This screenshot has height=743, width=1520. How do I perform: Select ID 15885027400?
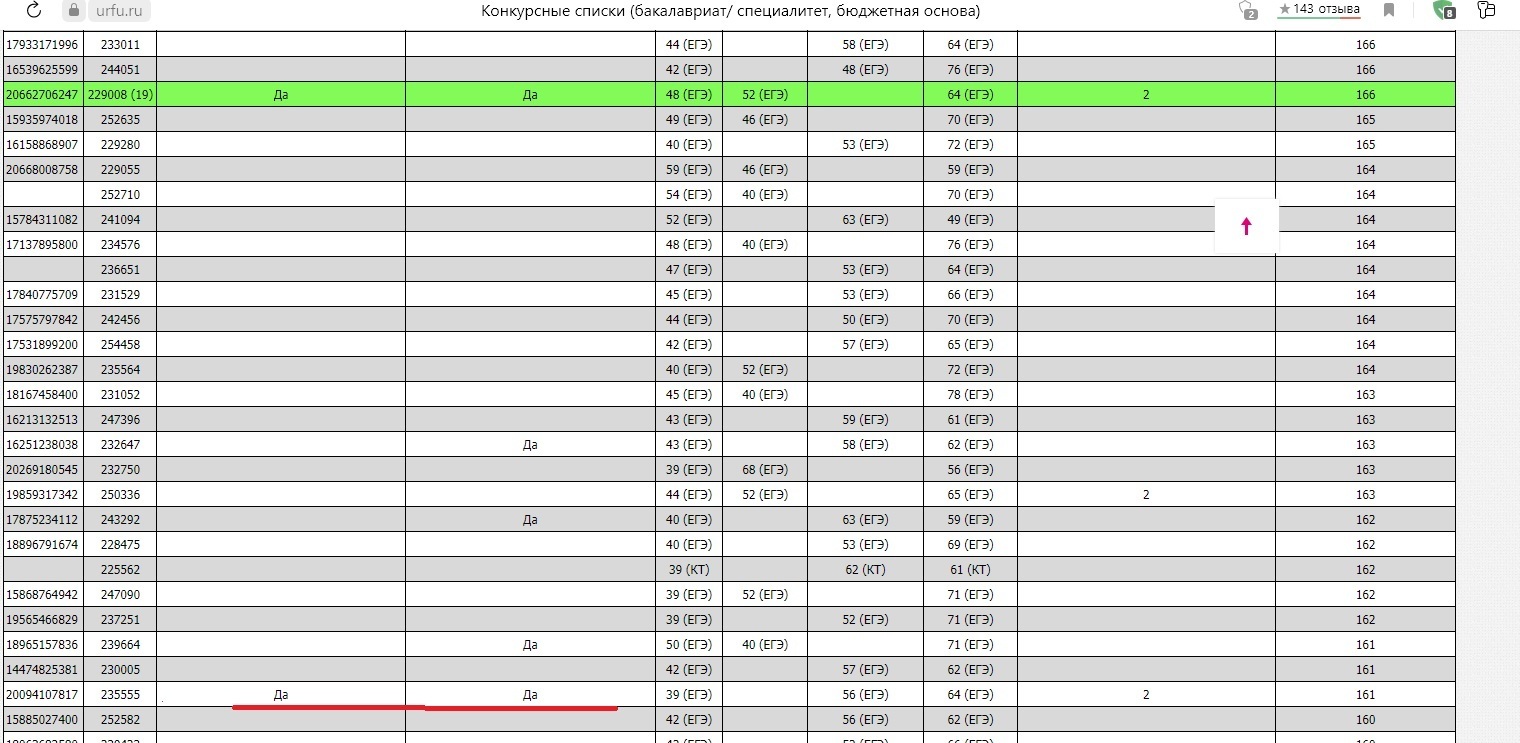pos(42,720)
